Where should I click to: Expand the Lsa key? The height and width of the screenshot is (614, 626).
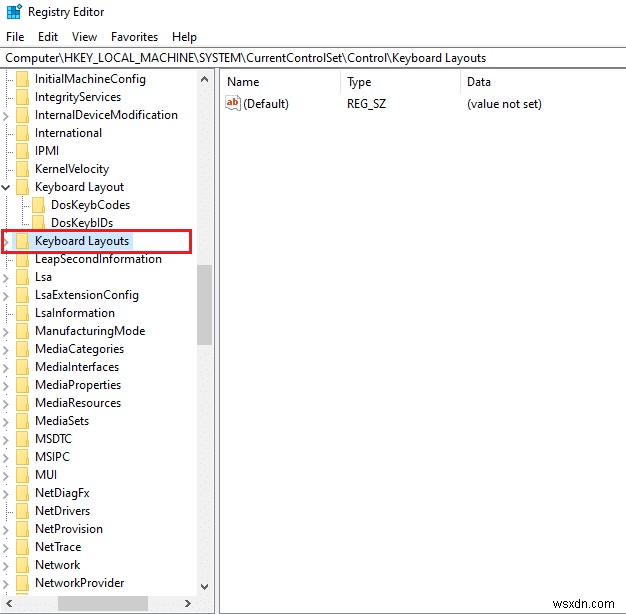pos(6,278)
